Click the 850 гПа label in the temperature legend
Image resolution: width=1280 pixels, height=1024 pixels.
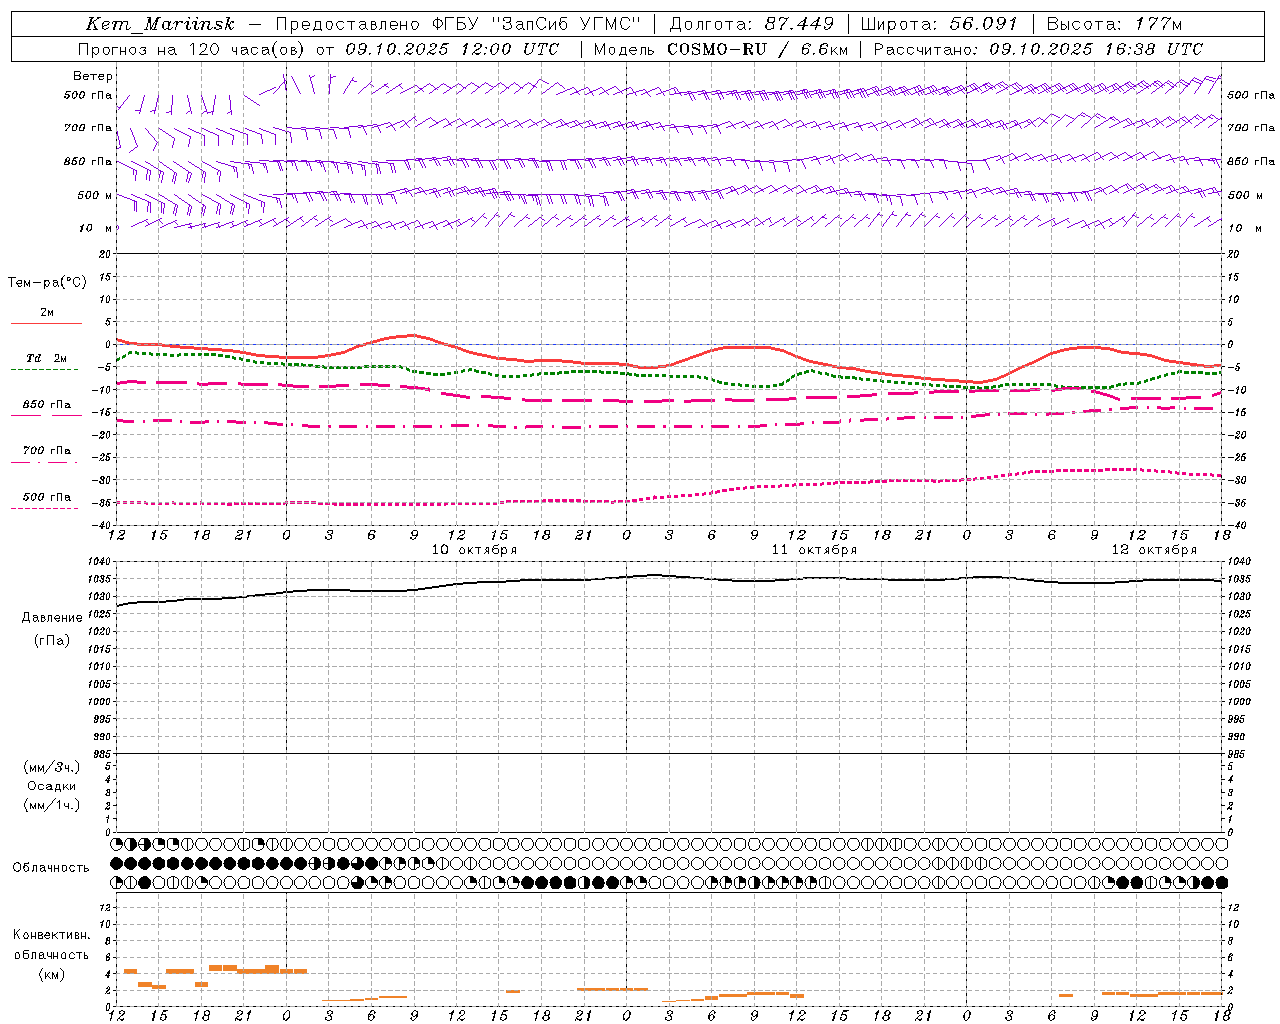click(x=47, y=405)
